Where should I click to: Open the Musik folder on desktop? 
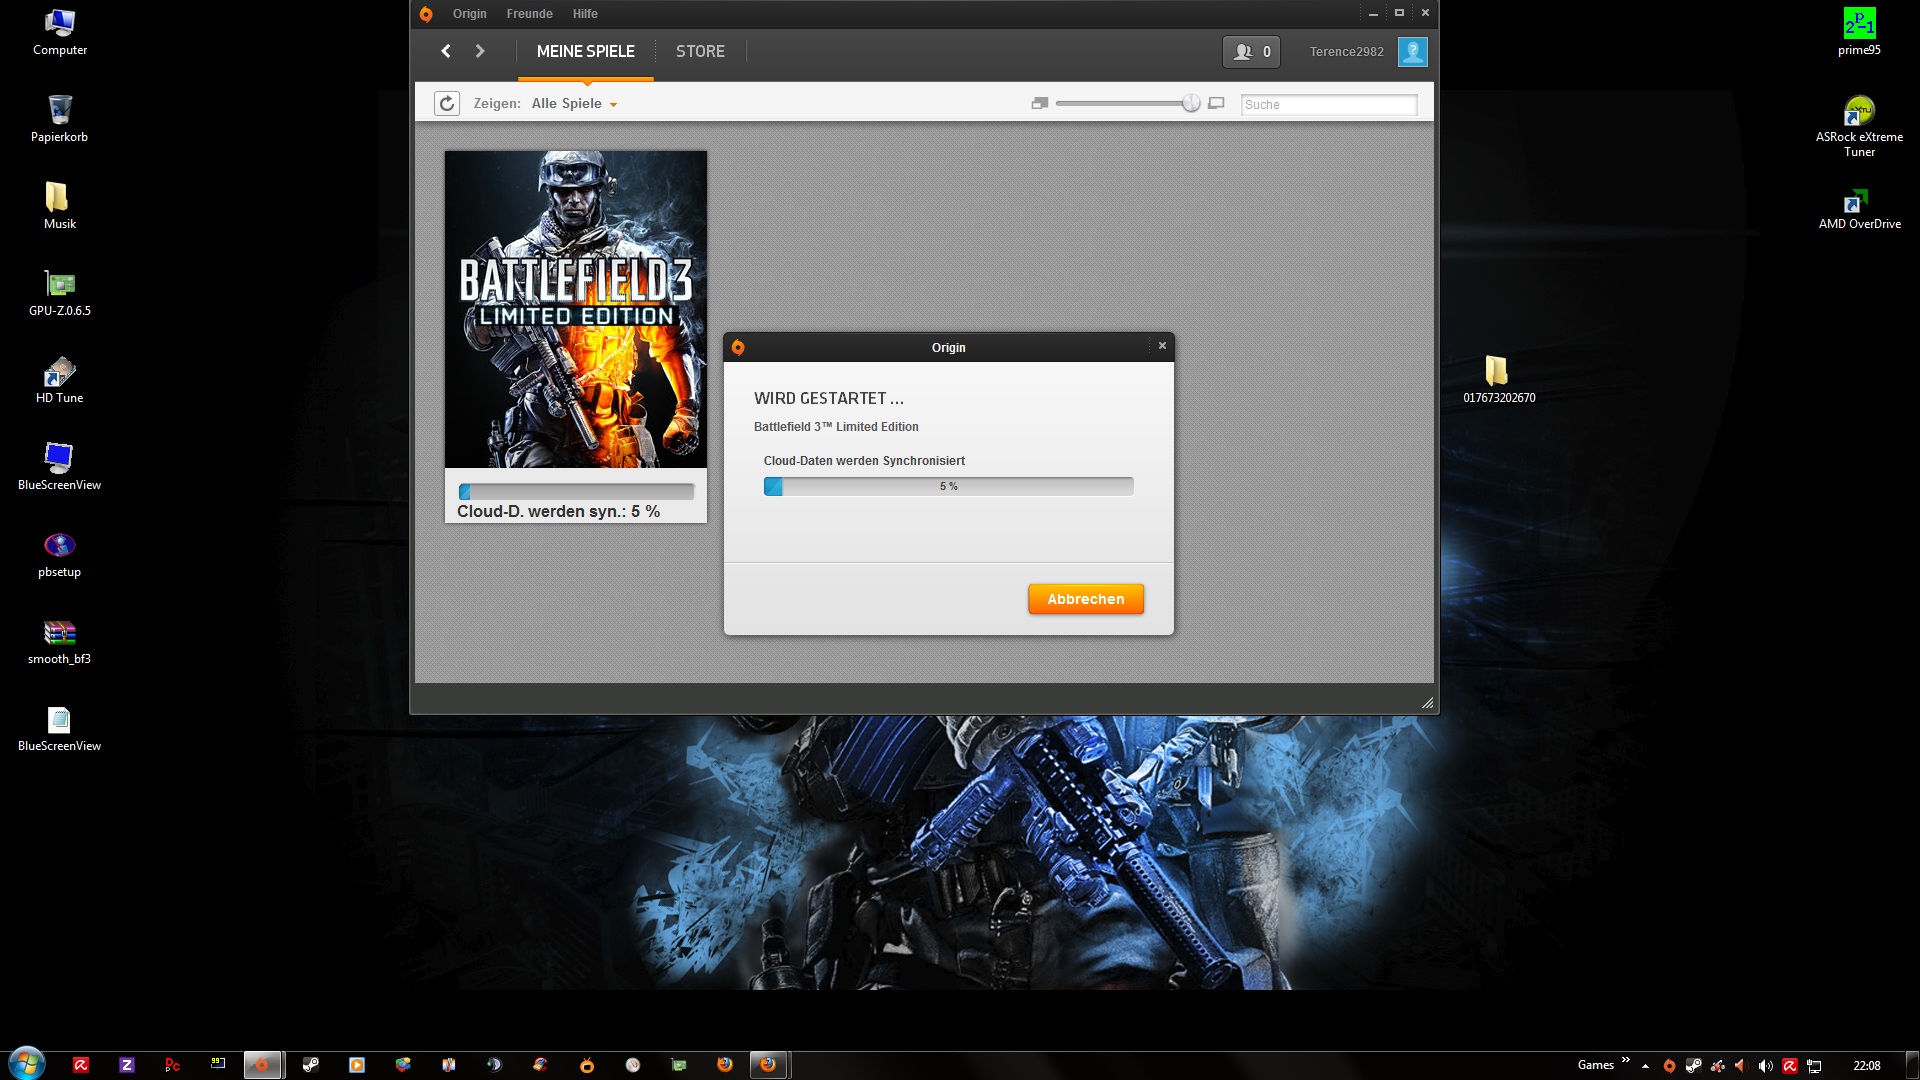point(60,206)
